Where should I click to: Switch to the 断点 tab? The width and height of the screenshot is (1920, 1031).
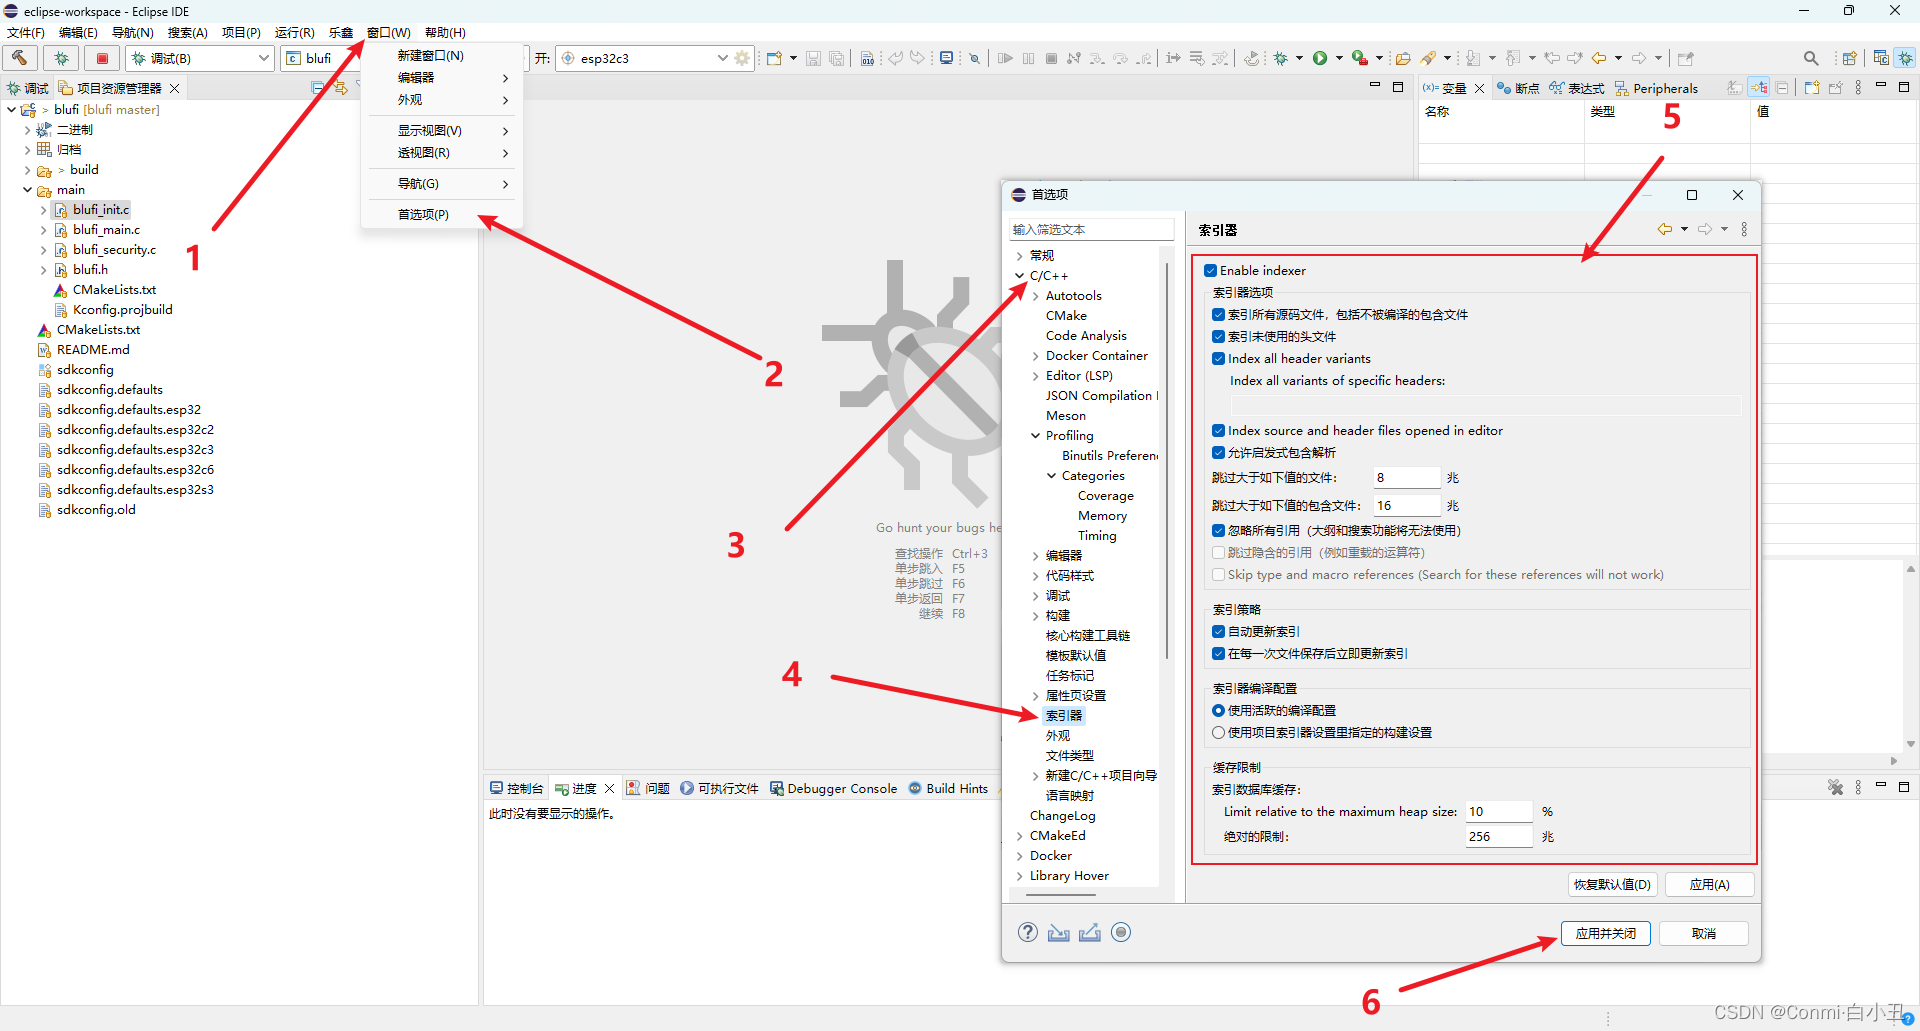[1518, 88]
